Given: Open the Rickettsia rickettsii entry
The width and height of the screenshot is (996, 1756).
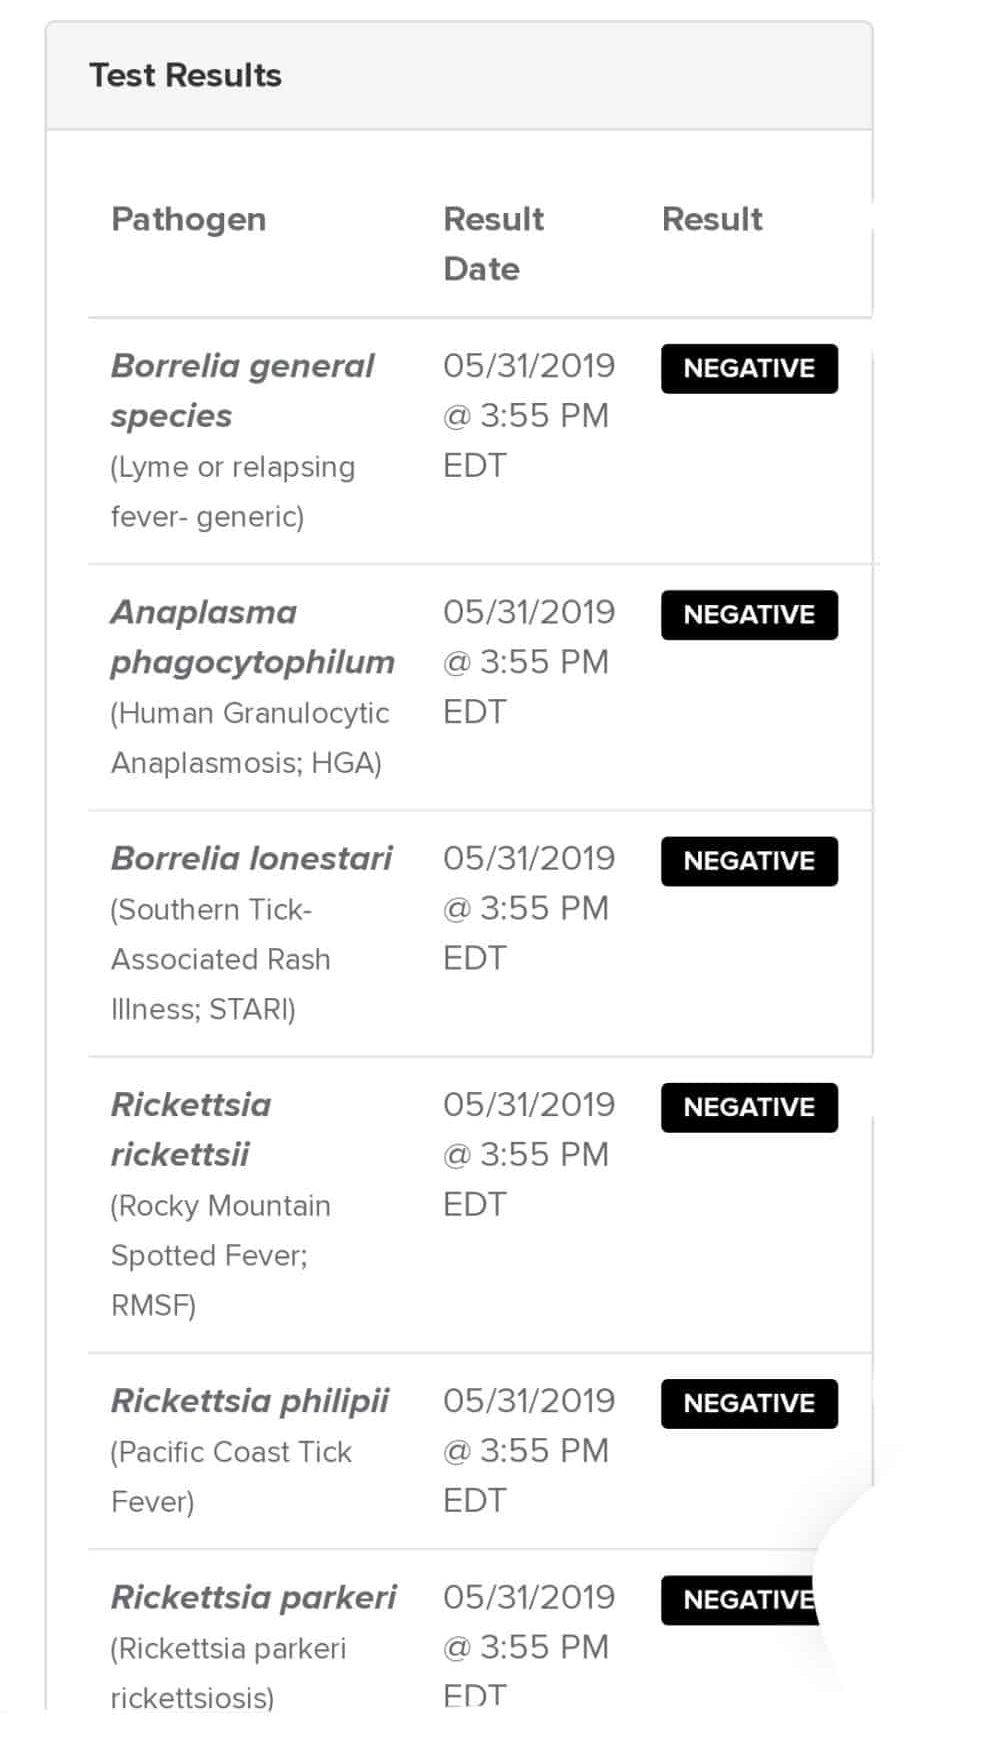Looking at the screenshot, I should point(191,1129).
